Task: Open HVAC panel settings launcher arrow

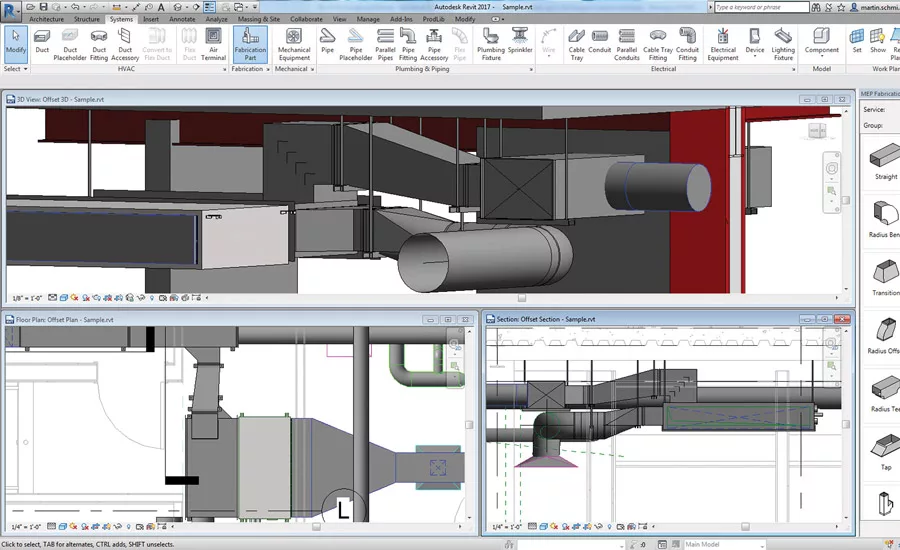Action: pyautogui.click(x=224, y=69)
